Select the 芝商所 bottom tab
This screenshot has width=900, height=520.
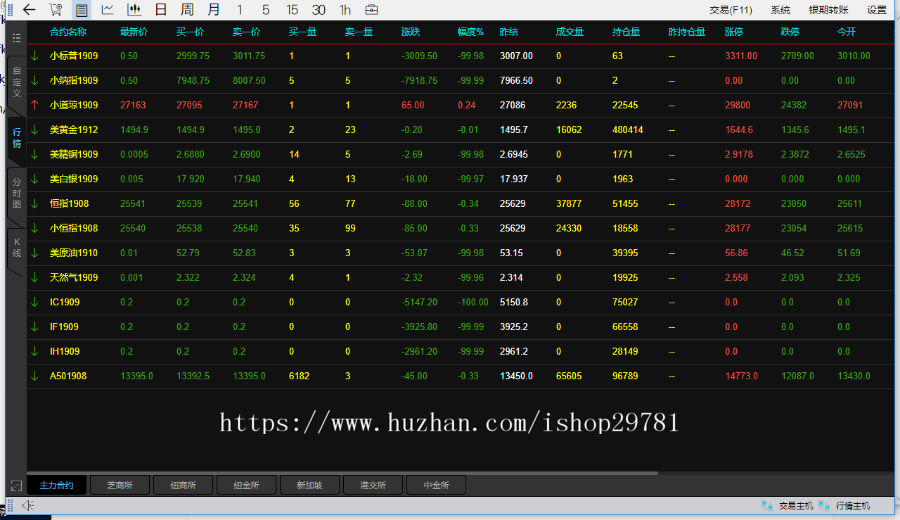click(120, 485)
